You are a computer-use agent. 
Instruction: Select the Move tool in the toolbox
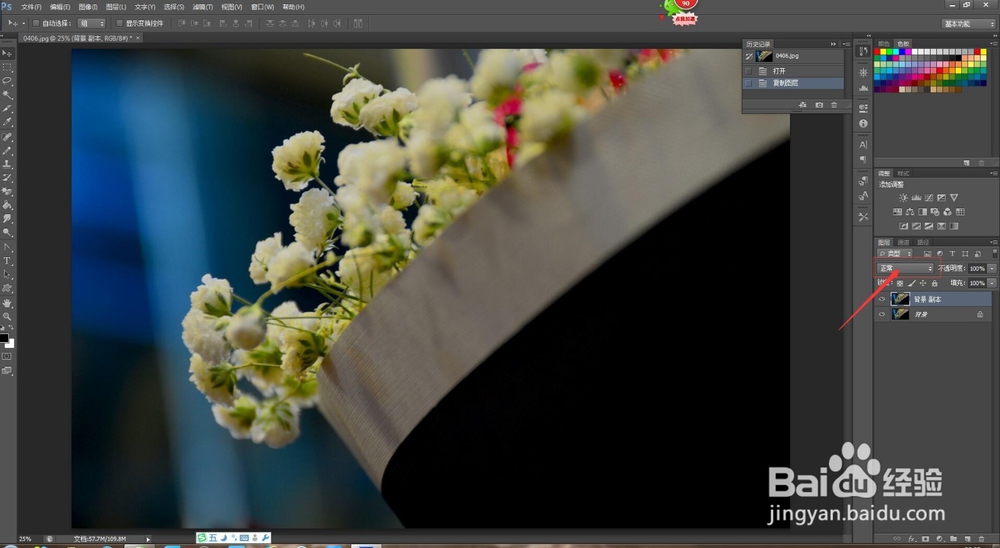[7, 54]
